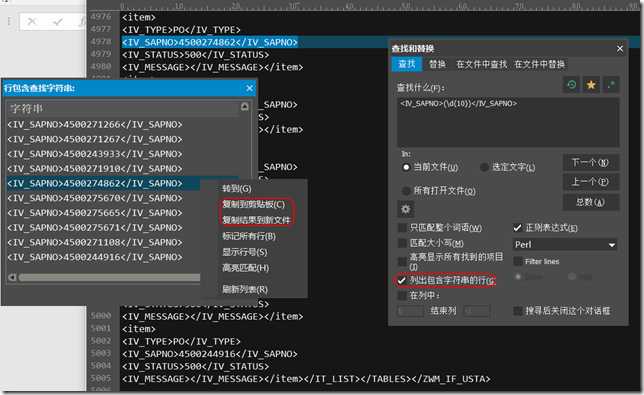Open the Perl regex engine dropdown
This screenshot has height=395, width=644.
(565, 245)
